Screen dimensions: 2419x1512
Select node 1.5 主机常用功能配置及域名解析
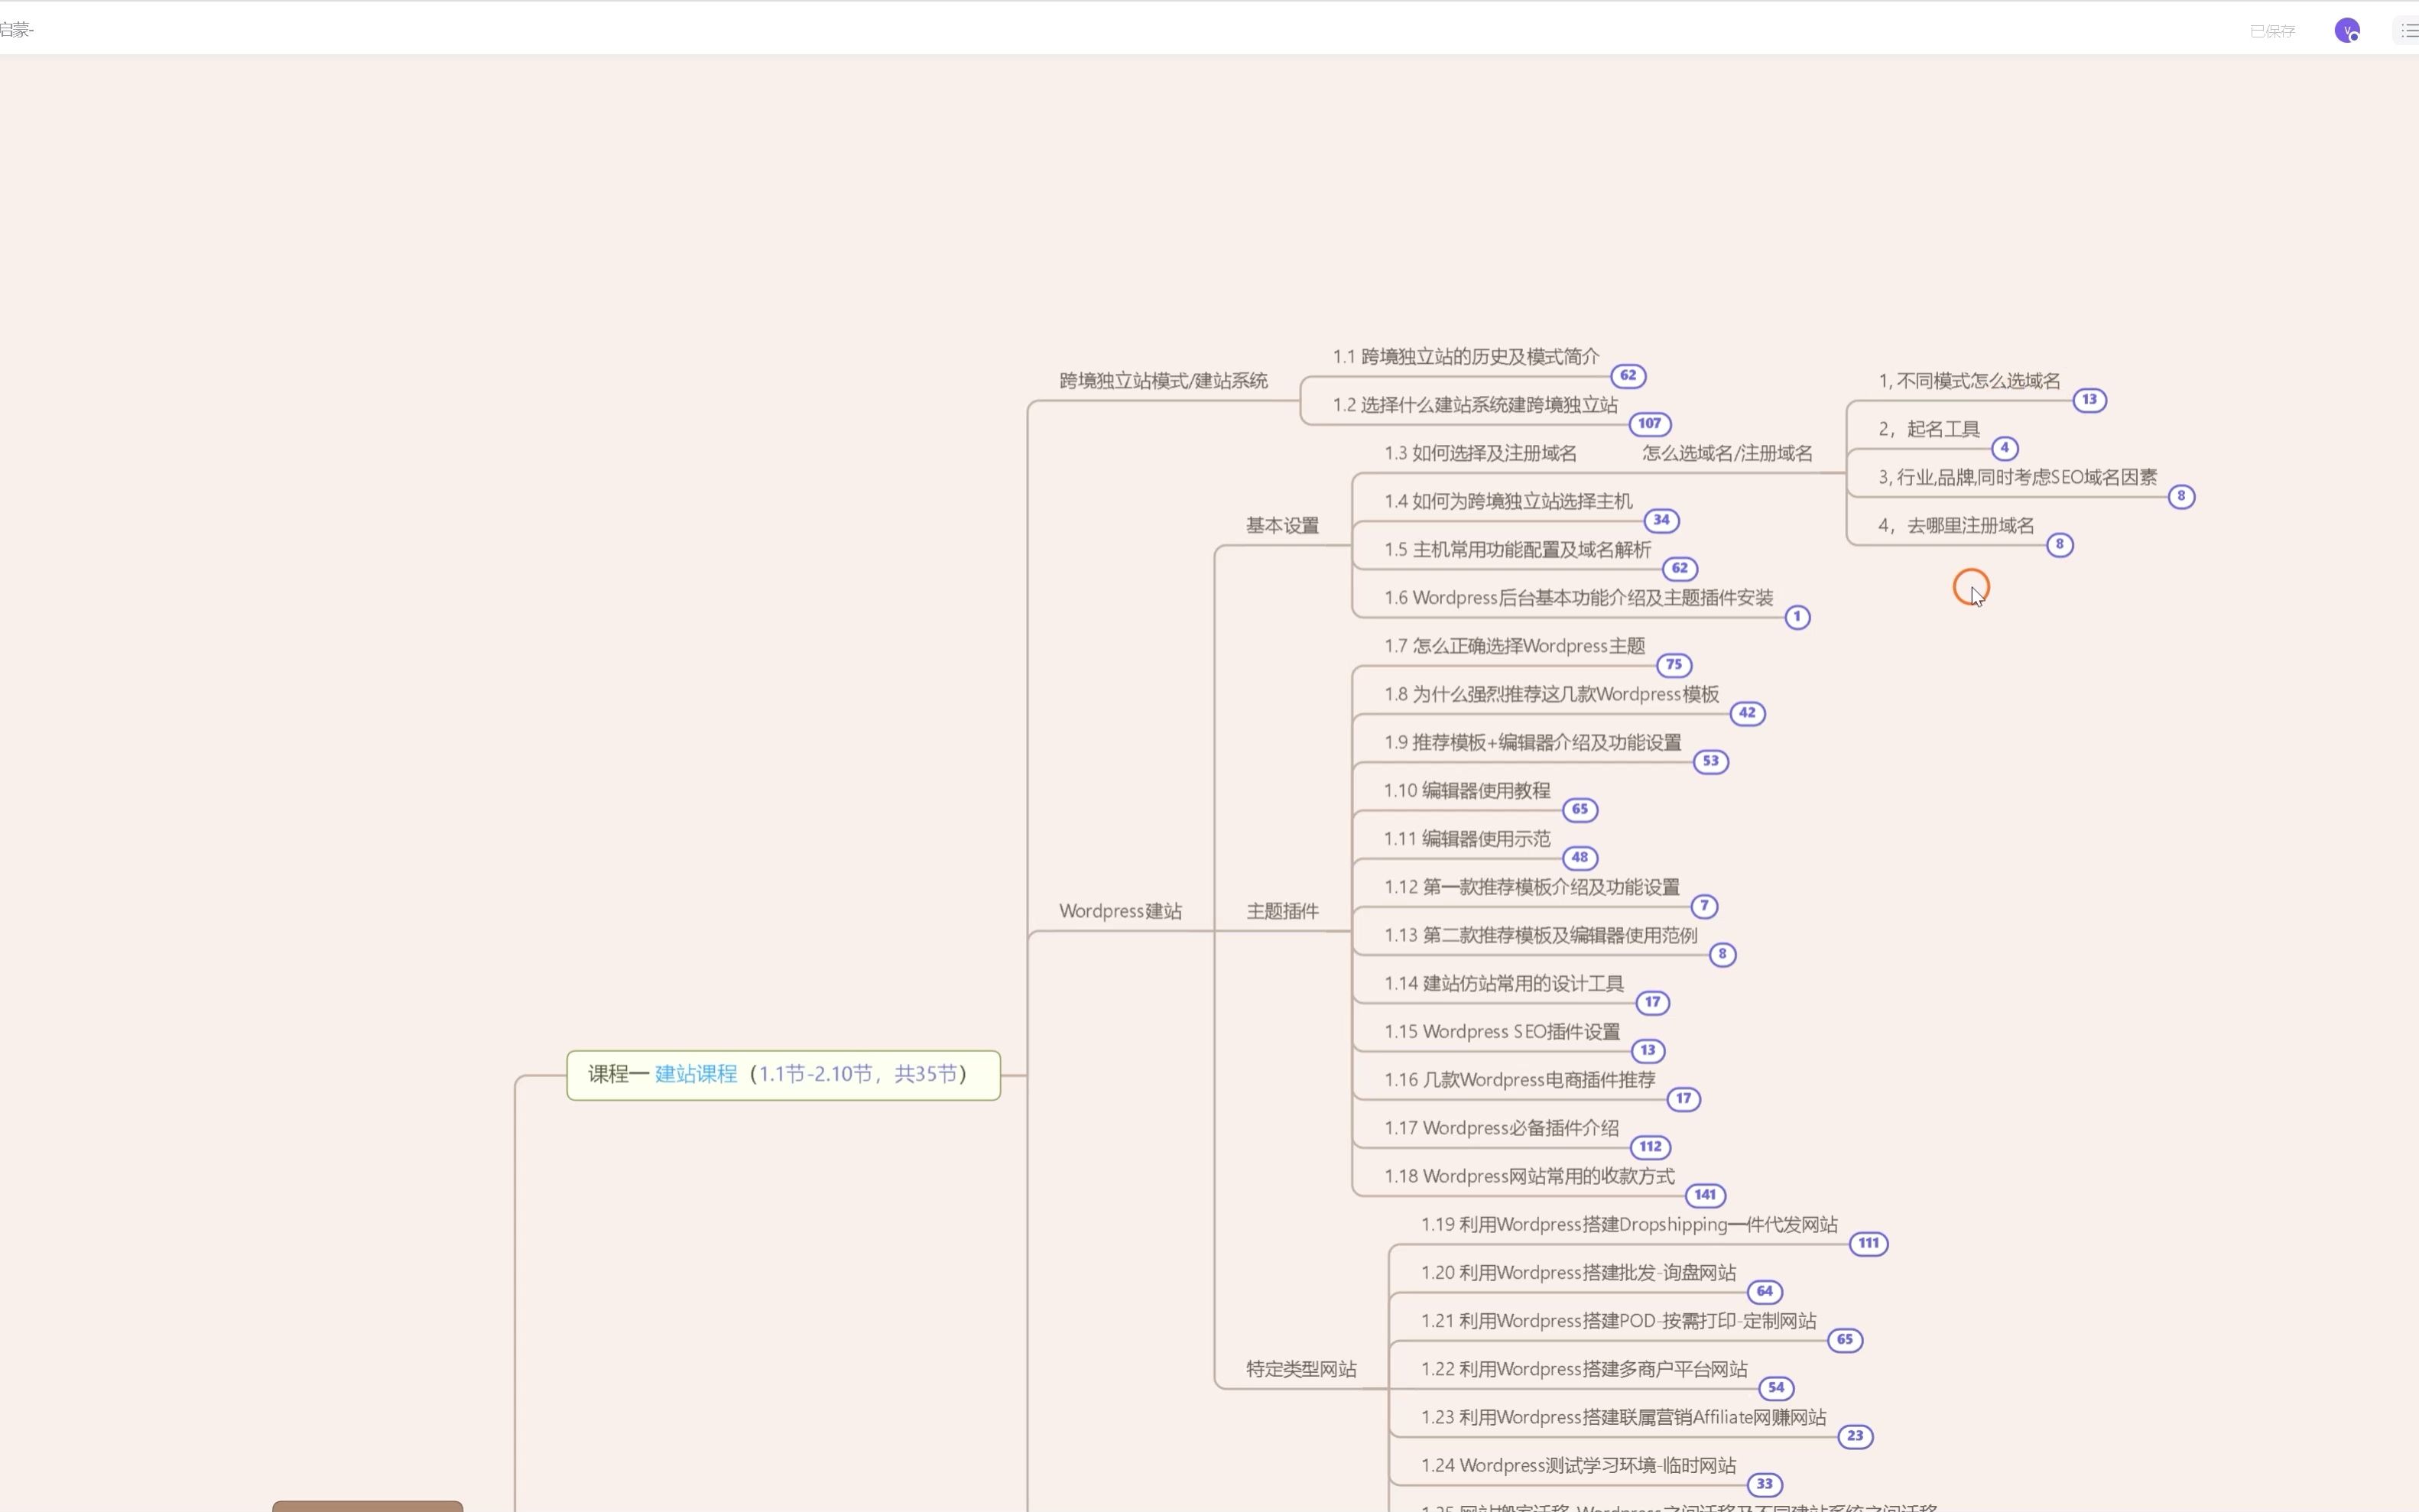pyautogui.click(x=1517, y=550)
